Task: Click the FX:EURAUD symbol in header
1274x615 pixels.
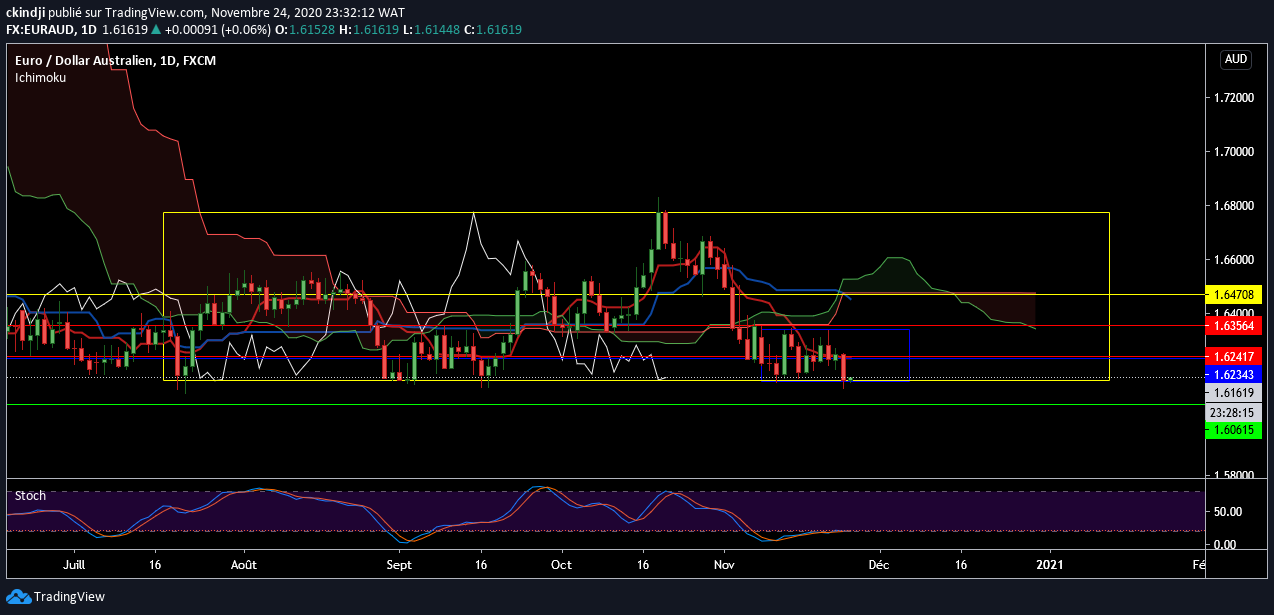Action: point(39,30)
